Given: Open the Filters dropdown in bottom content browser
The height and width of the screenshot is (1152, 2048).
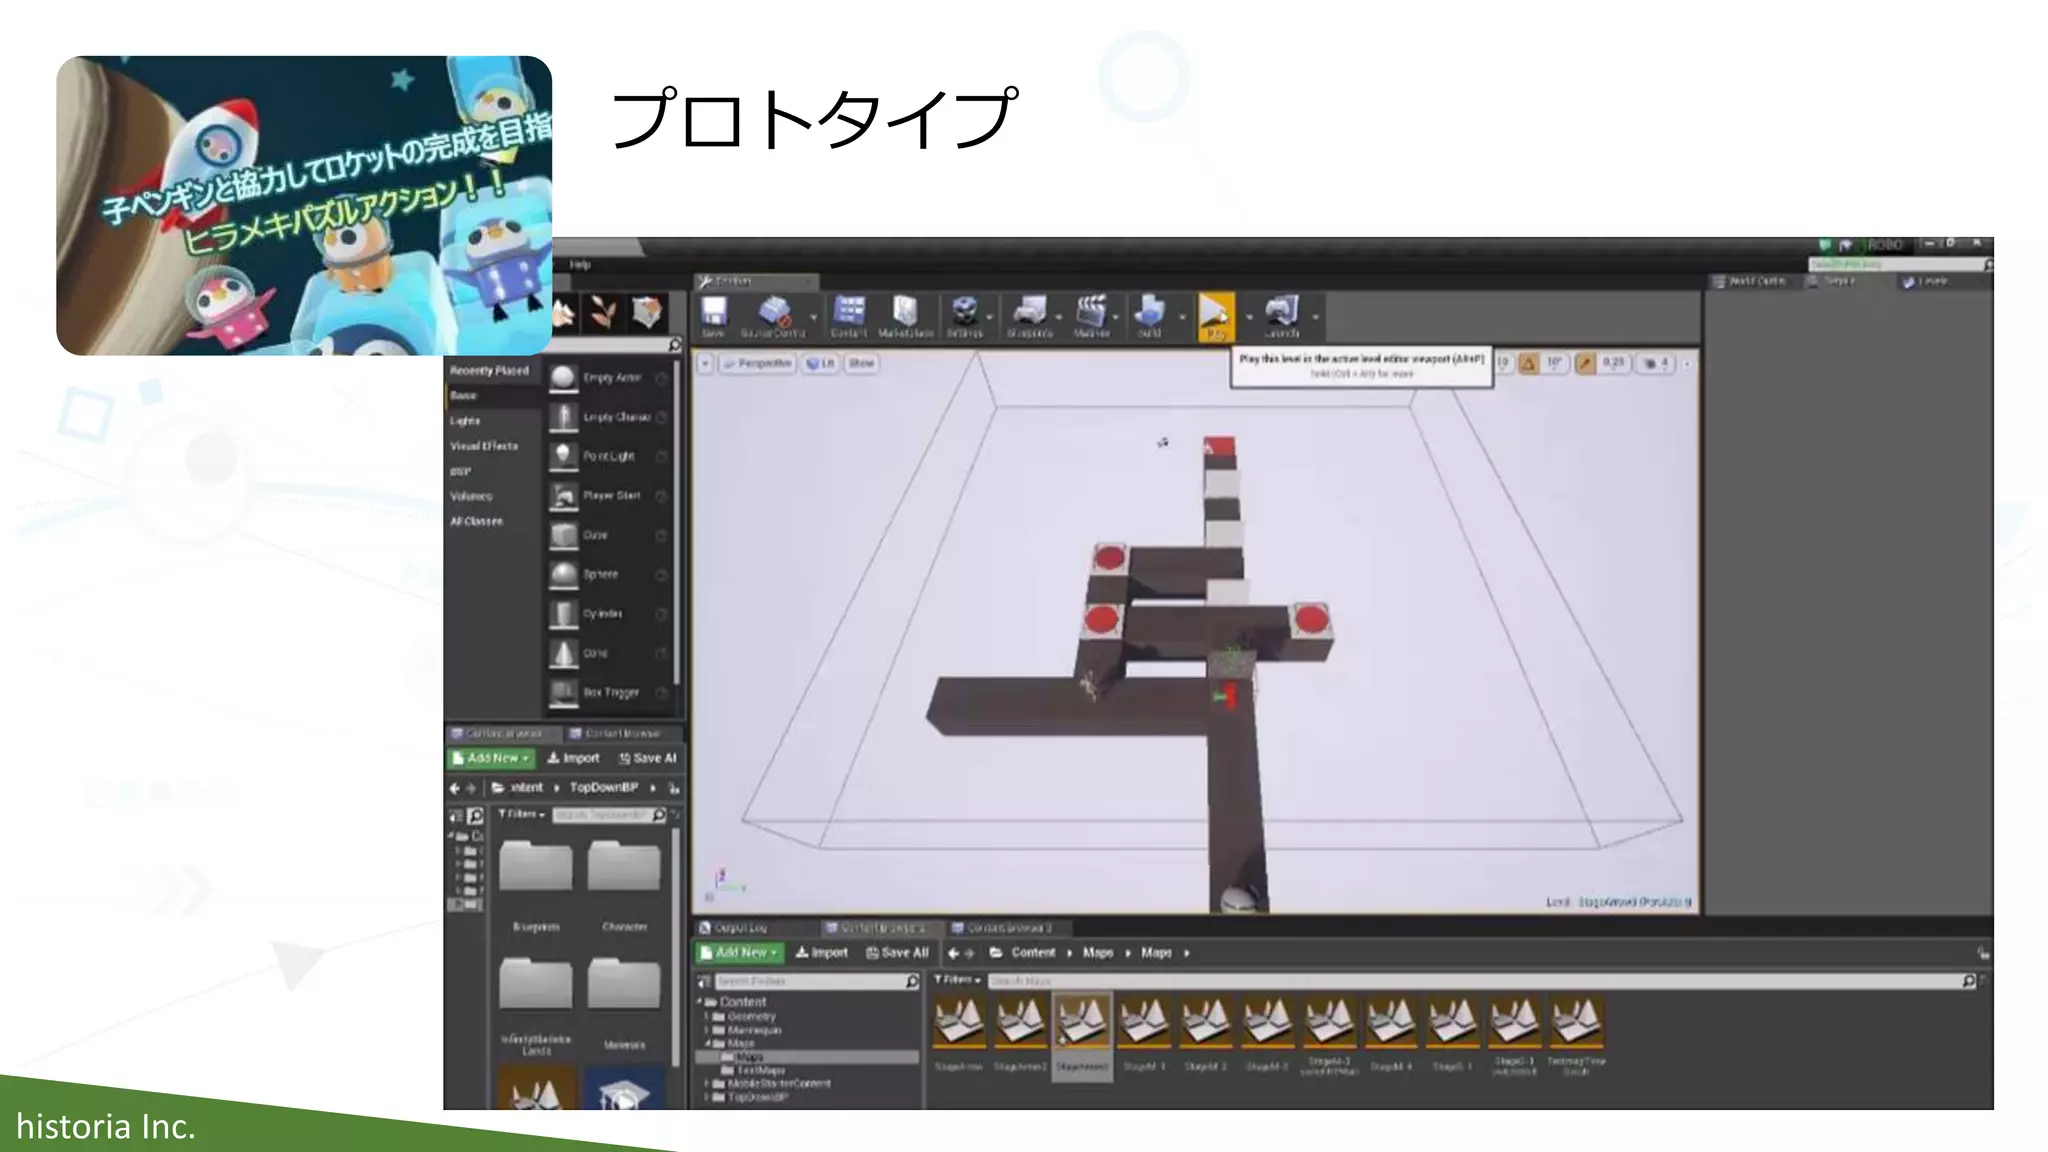Looking at the screenshot, I should click(957, 980).
